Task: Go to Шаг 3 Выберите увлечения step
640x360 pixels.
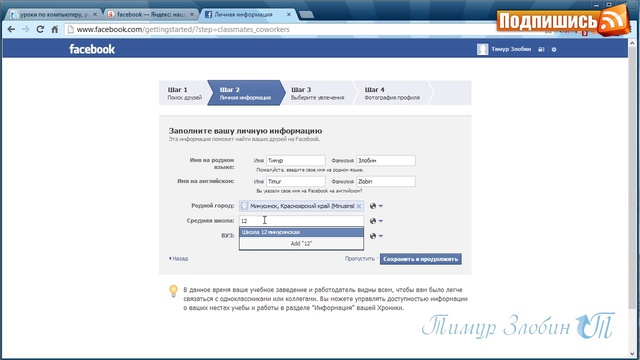Action: point(317,93)
